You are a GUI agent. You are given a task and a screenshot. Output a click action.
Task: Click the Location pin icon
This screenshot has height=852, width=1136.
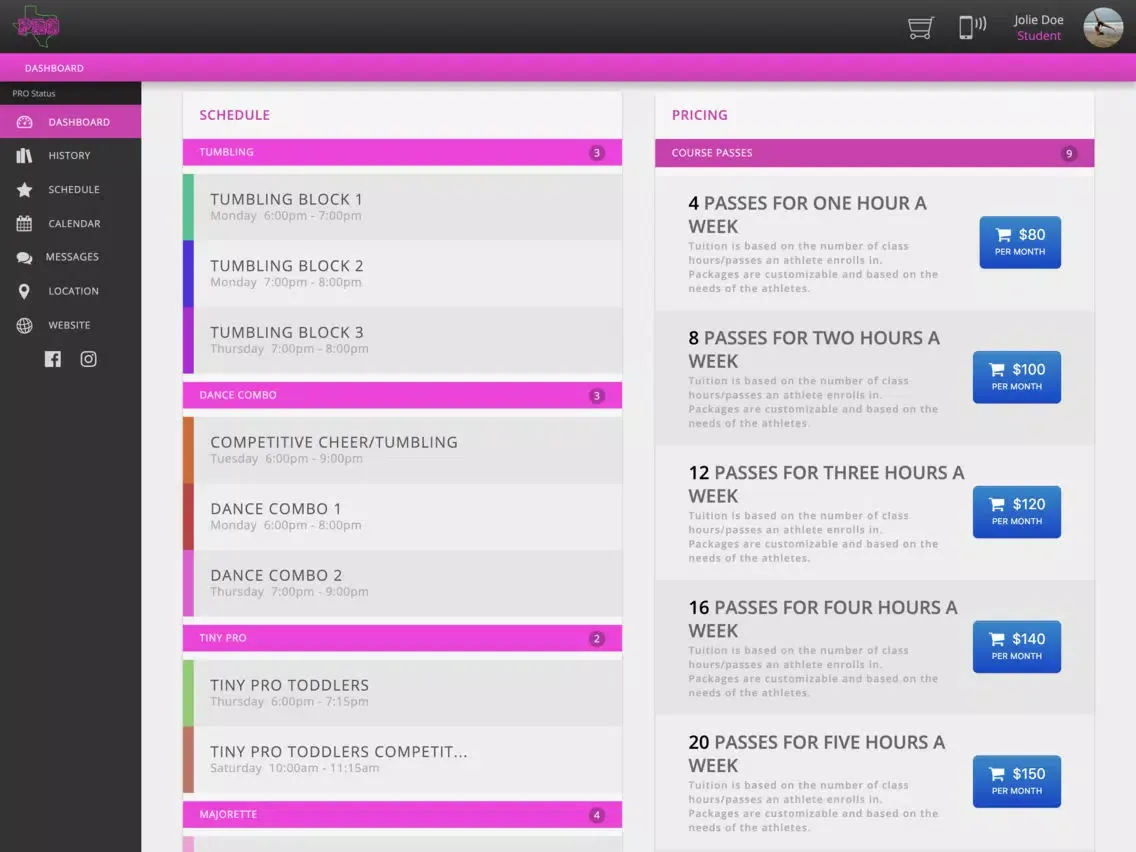25,291
